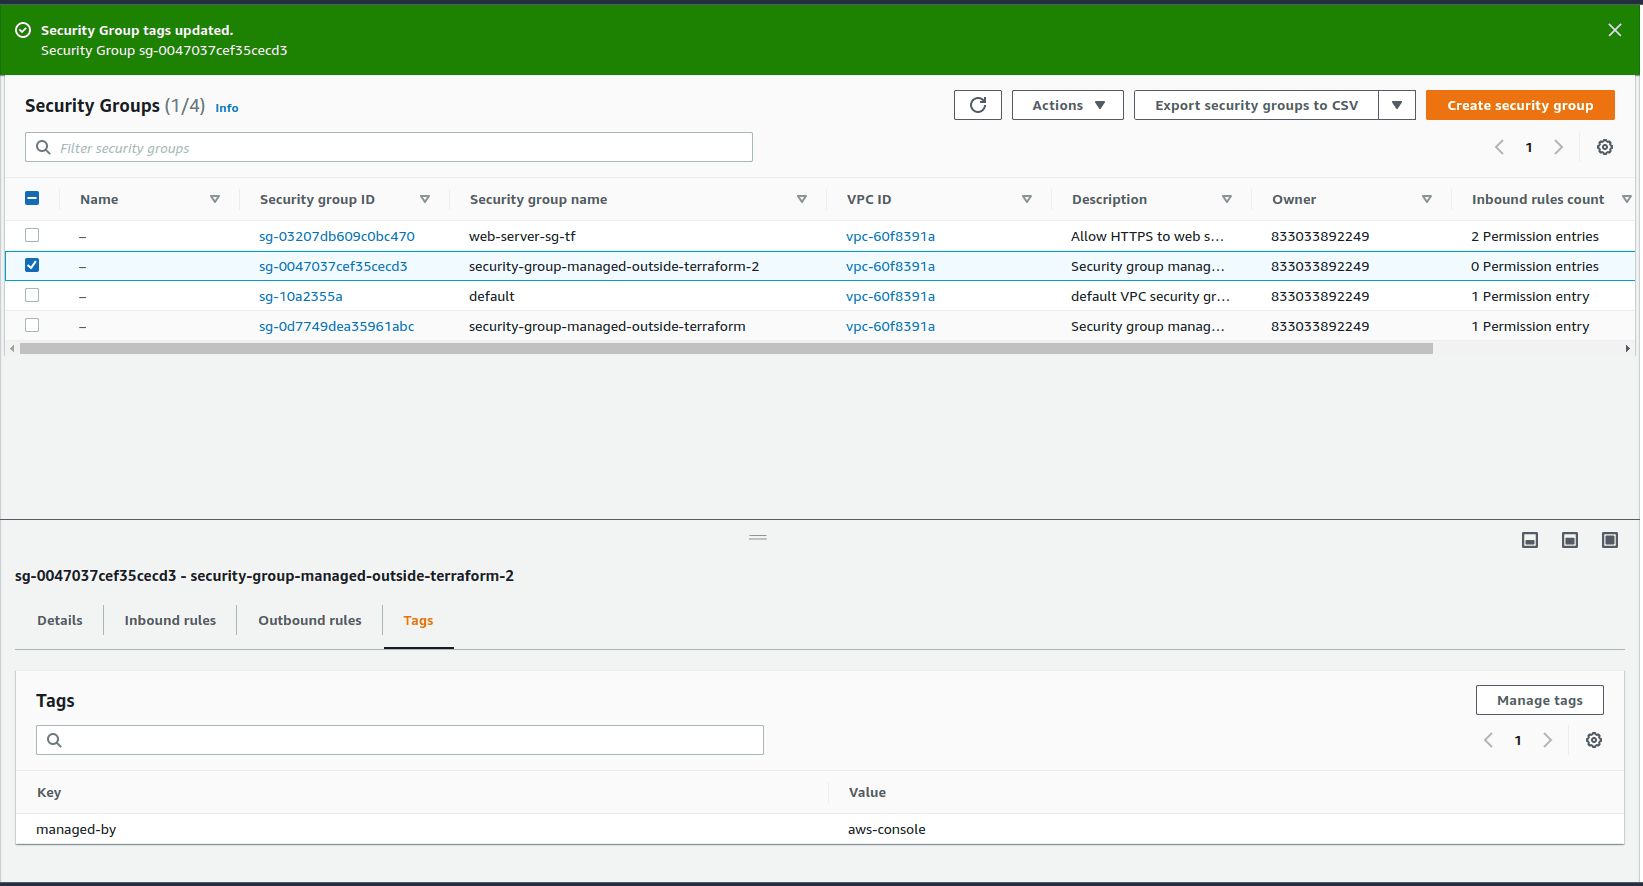The height and width of the screenshot is (886, 1643).
Task: Click '2 Permission entries' cell
Action: point(1535,236)
